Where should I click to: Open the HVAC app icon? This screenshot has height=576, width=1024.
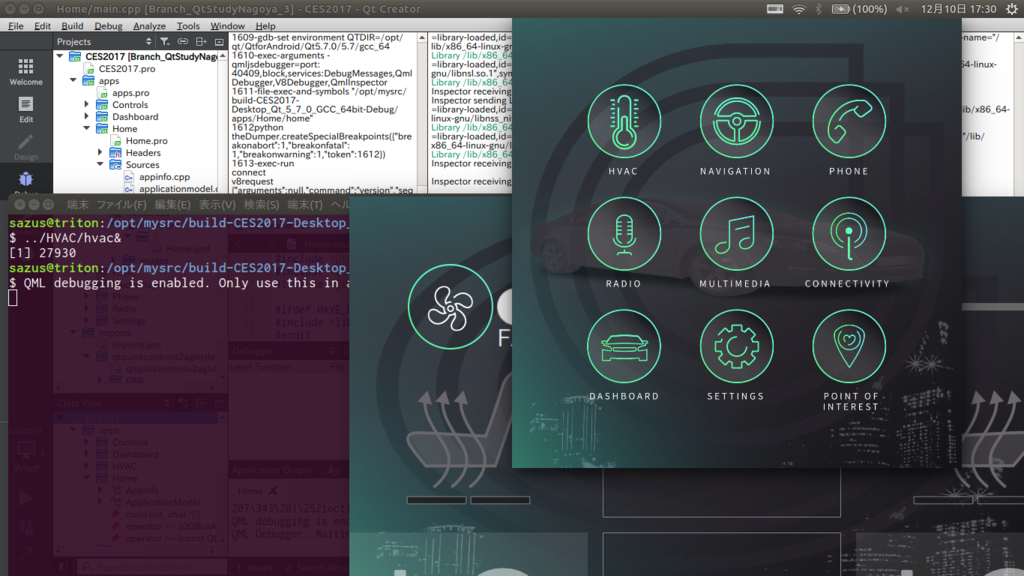coord(624,121)
